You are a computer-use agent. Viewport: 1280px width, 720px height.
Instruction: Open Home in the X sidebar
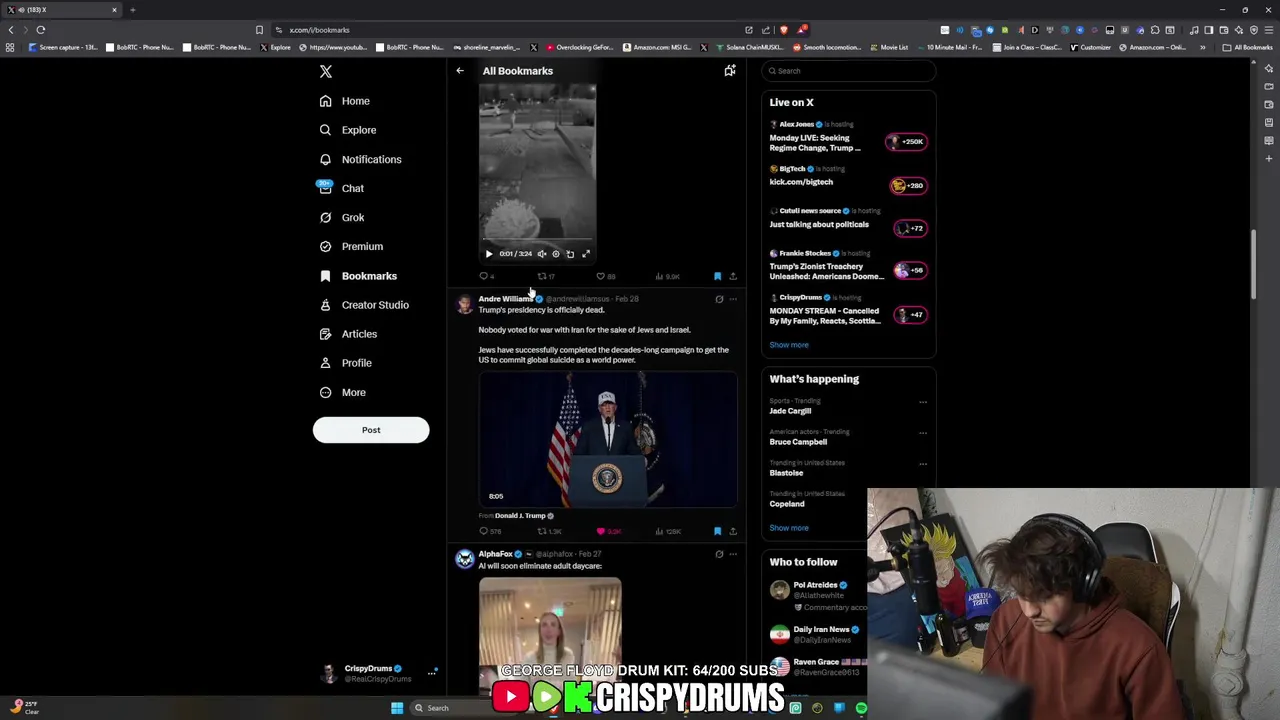(x=344, y=101)
